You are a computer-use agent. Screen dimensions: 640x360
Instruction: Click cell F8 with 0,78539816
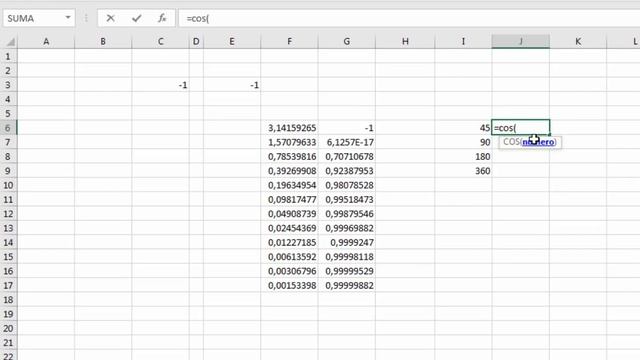pyautogui.click(x=289, y=156)
